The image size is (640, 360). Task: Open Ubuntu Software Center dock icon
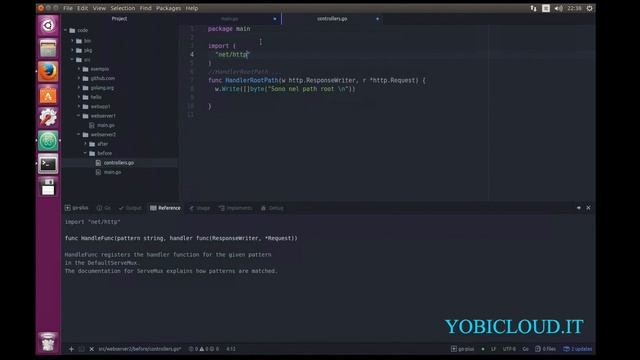pos(48,95)
